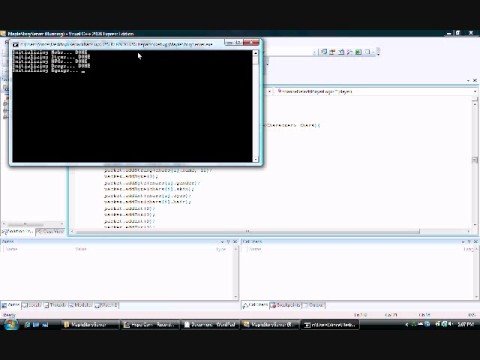Toggle auto-hide pin on Autos panel
The image size is (480, 360).
(228, 241)
